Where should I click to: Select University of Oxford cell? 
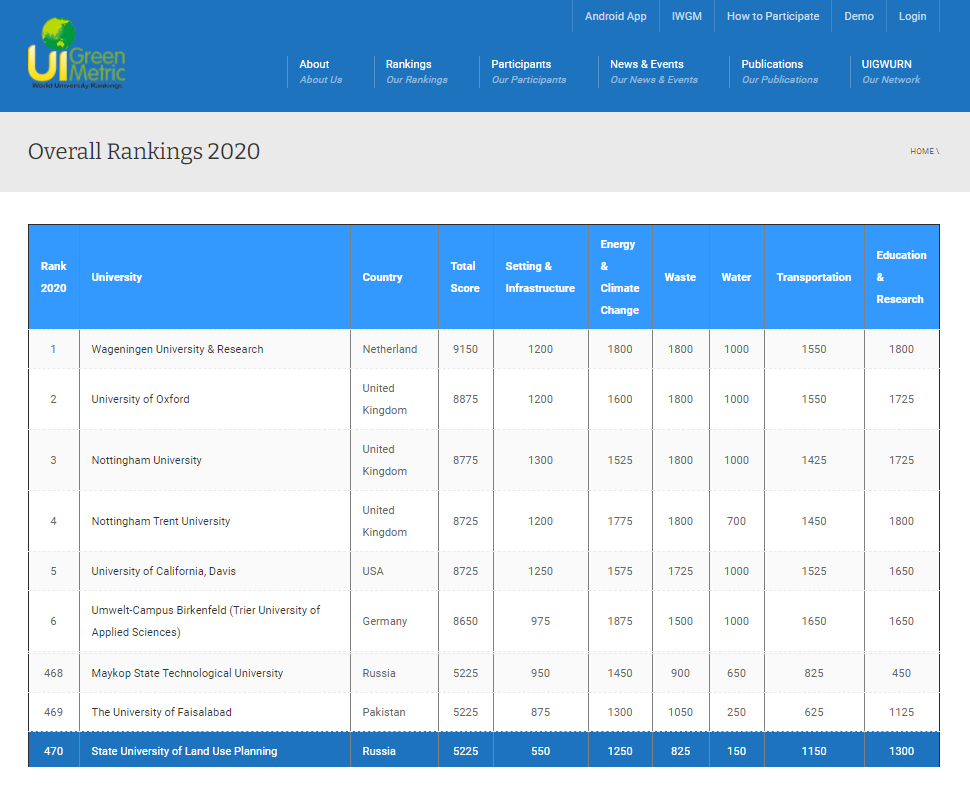[215, 399]
